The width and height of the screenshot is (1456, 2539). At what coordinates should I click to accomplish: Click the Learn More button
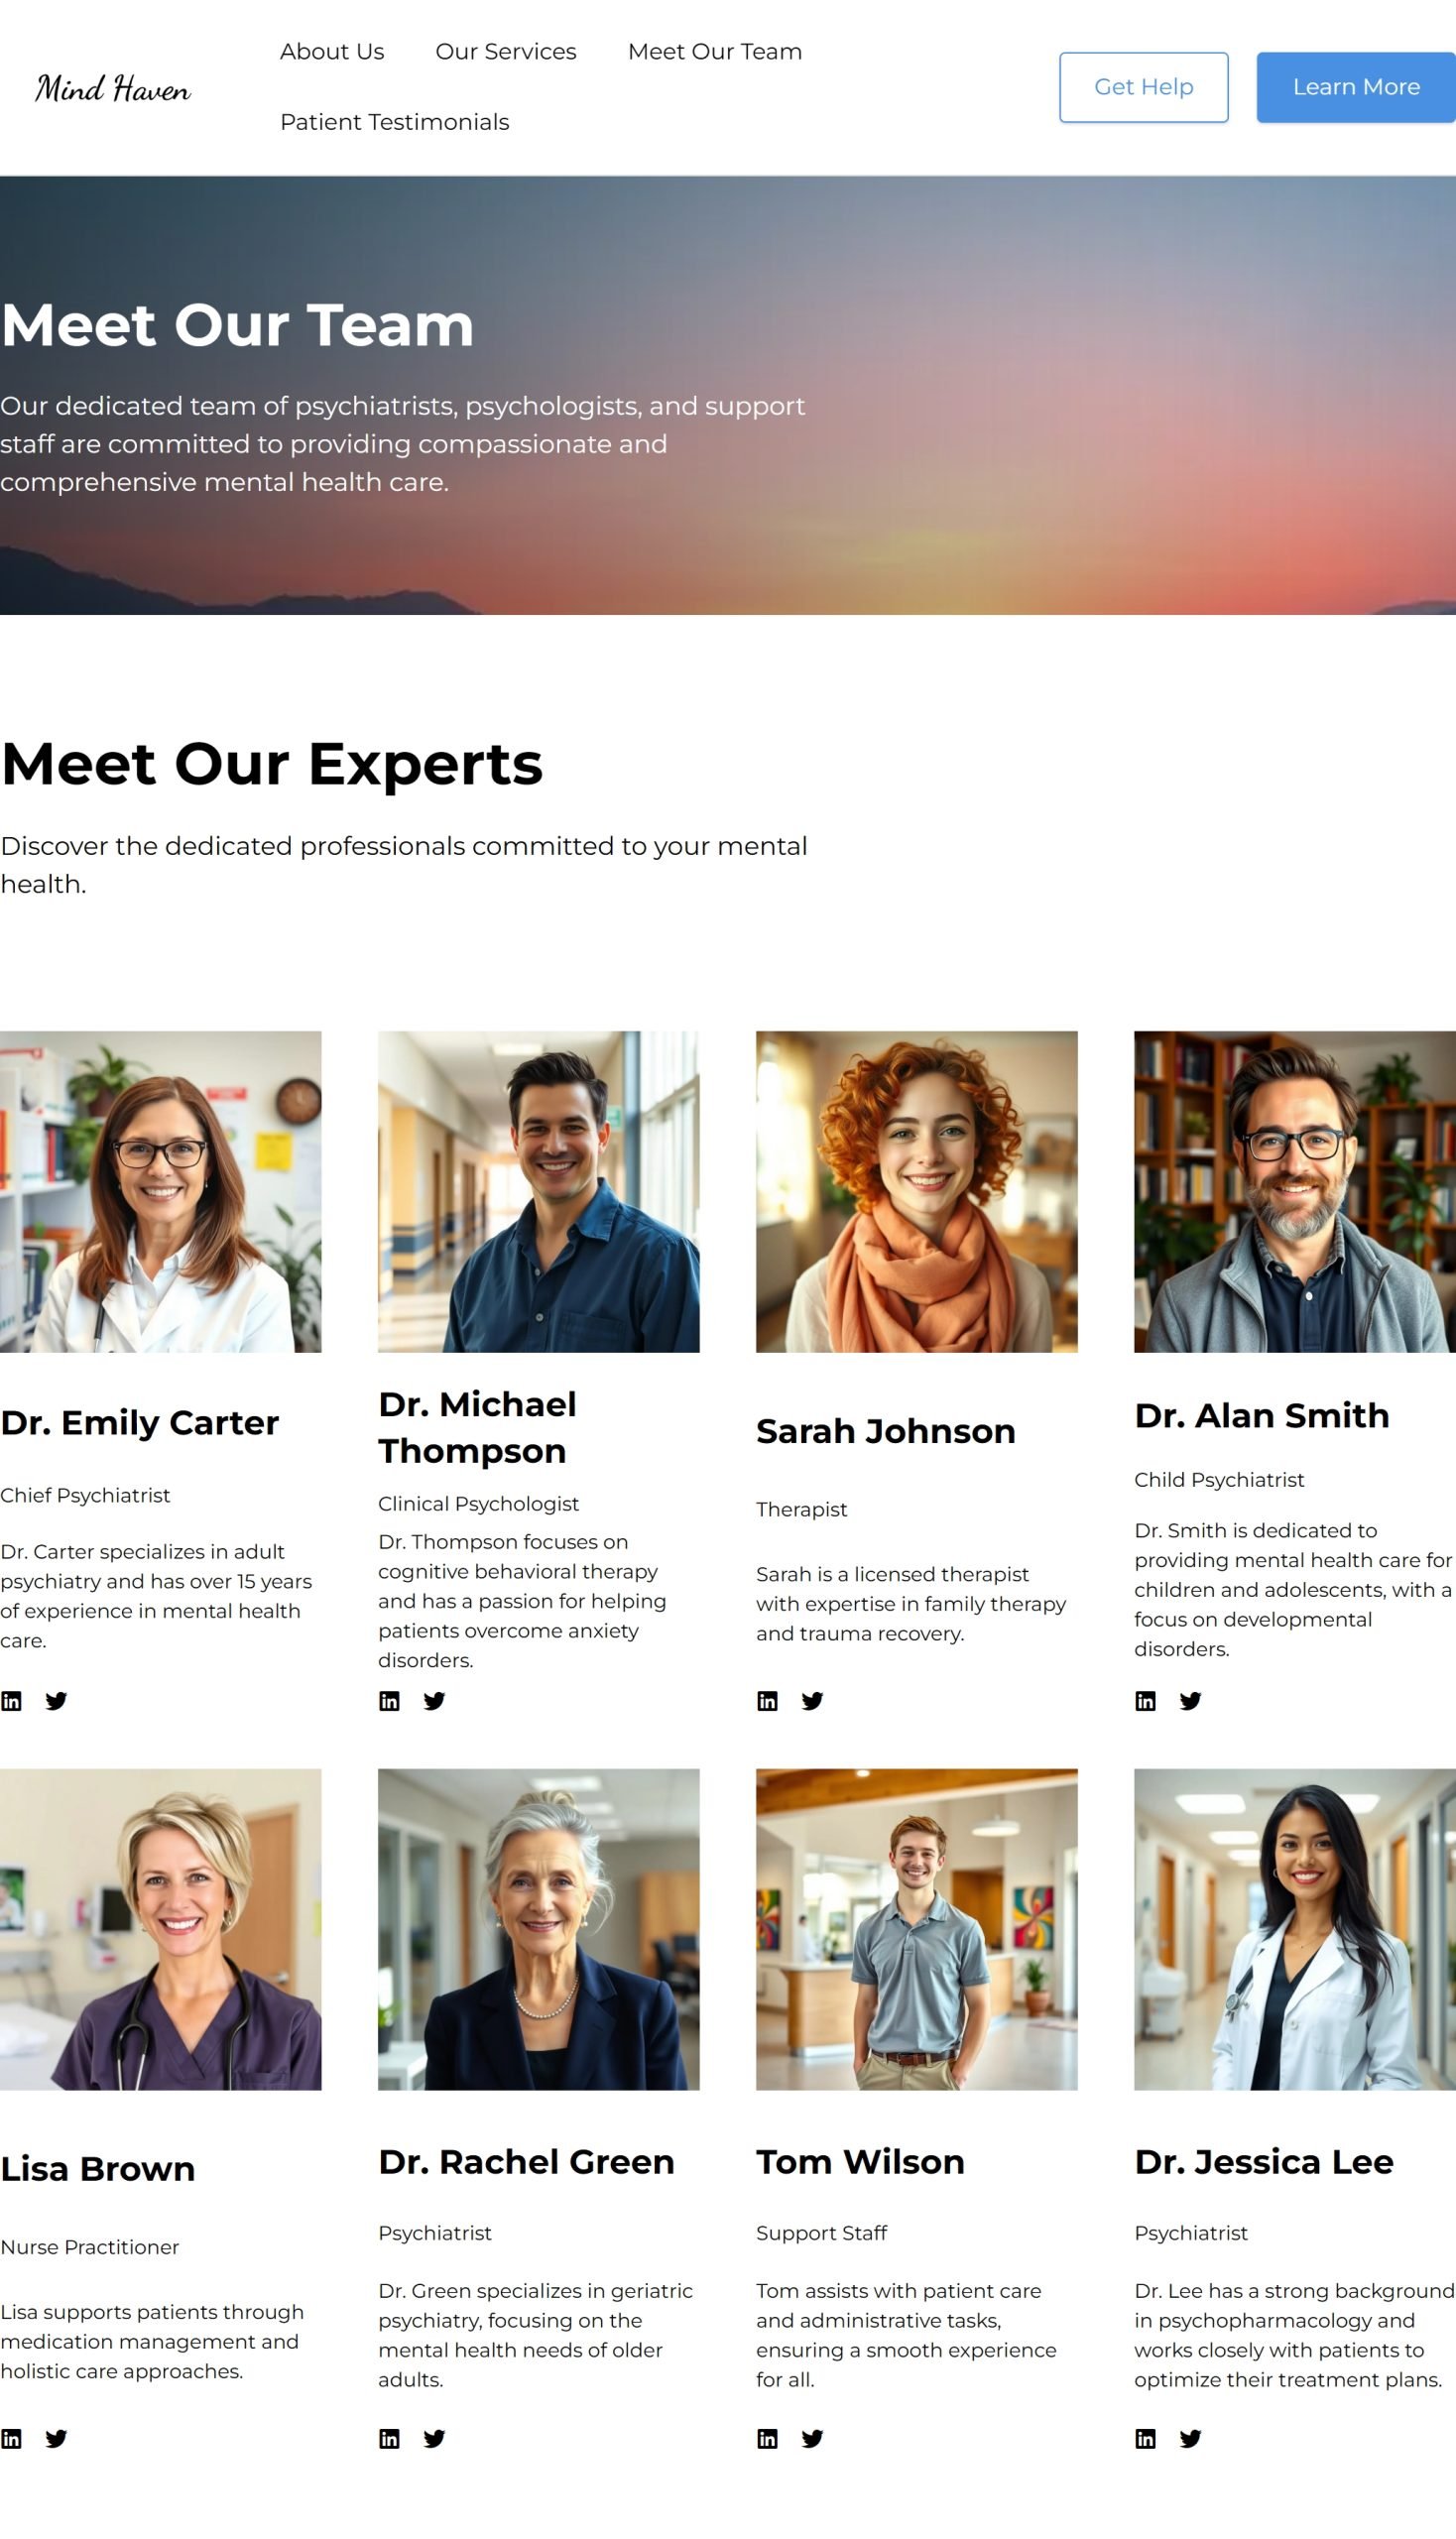pyautogui.click(x=1356, y=88)
